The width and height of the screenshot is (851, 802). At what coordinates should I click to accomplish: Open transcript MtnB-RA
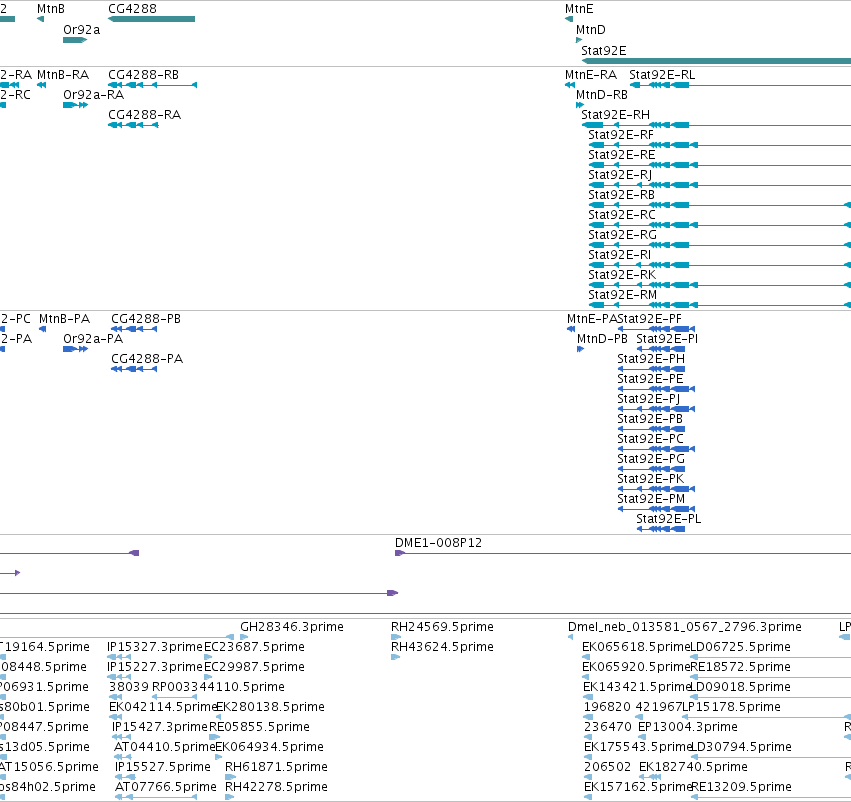(62, 74)
